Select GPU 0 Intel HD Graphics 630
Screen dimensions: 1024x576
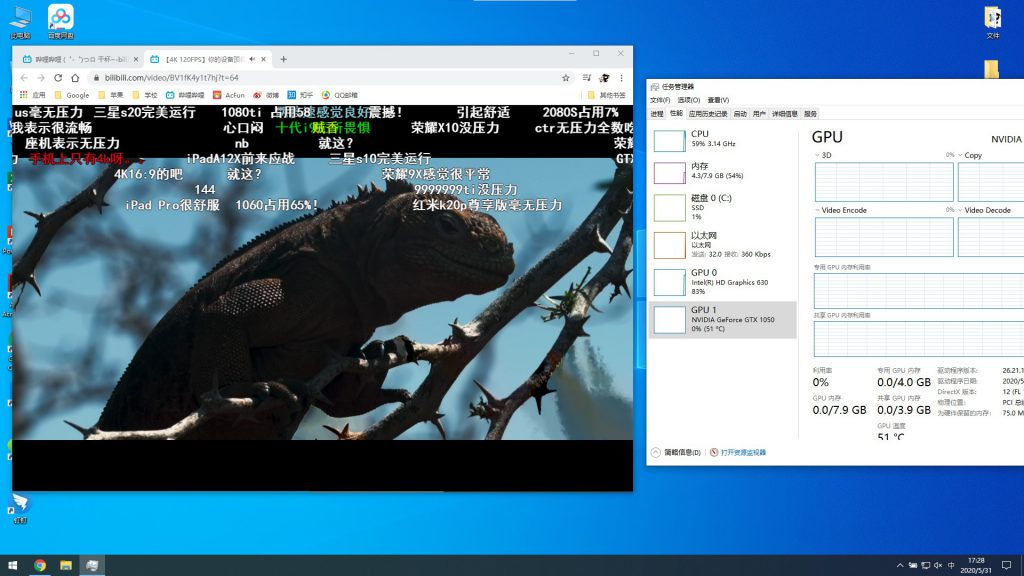tap(724, 282)
